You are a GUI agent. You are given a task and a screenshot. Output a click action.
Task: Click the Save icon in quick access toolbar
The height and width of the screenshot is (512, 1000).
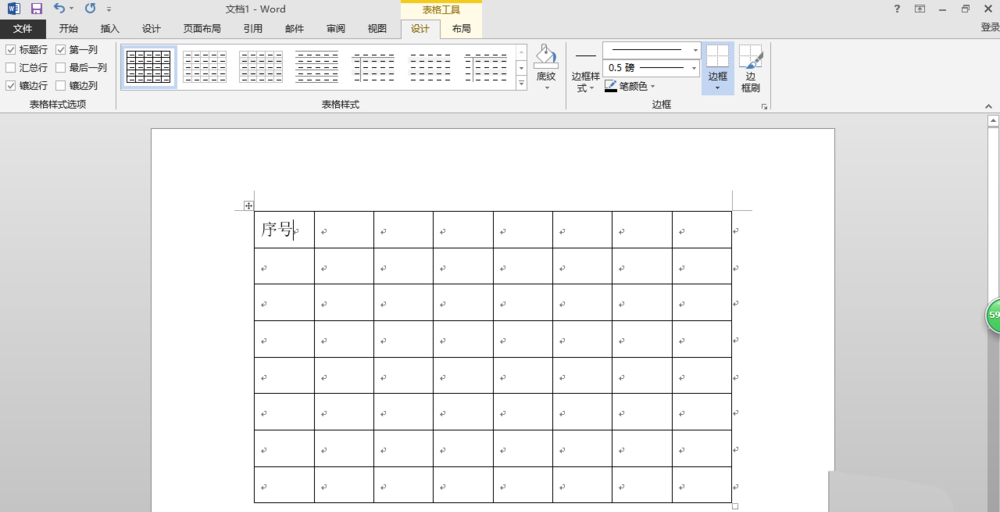36,9
